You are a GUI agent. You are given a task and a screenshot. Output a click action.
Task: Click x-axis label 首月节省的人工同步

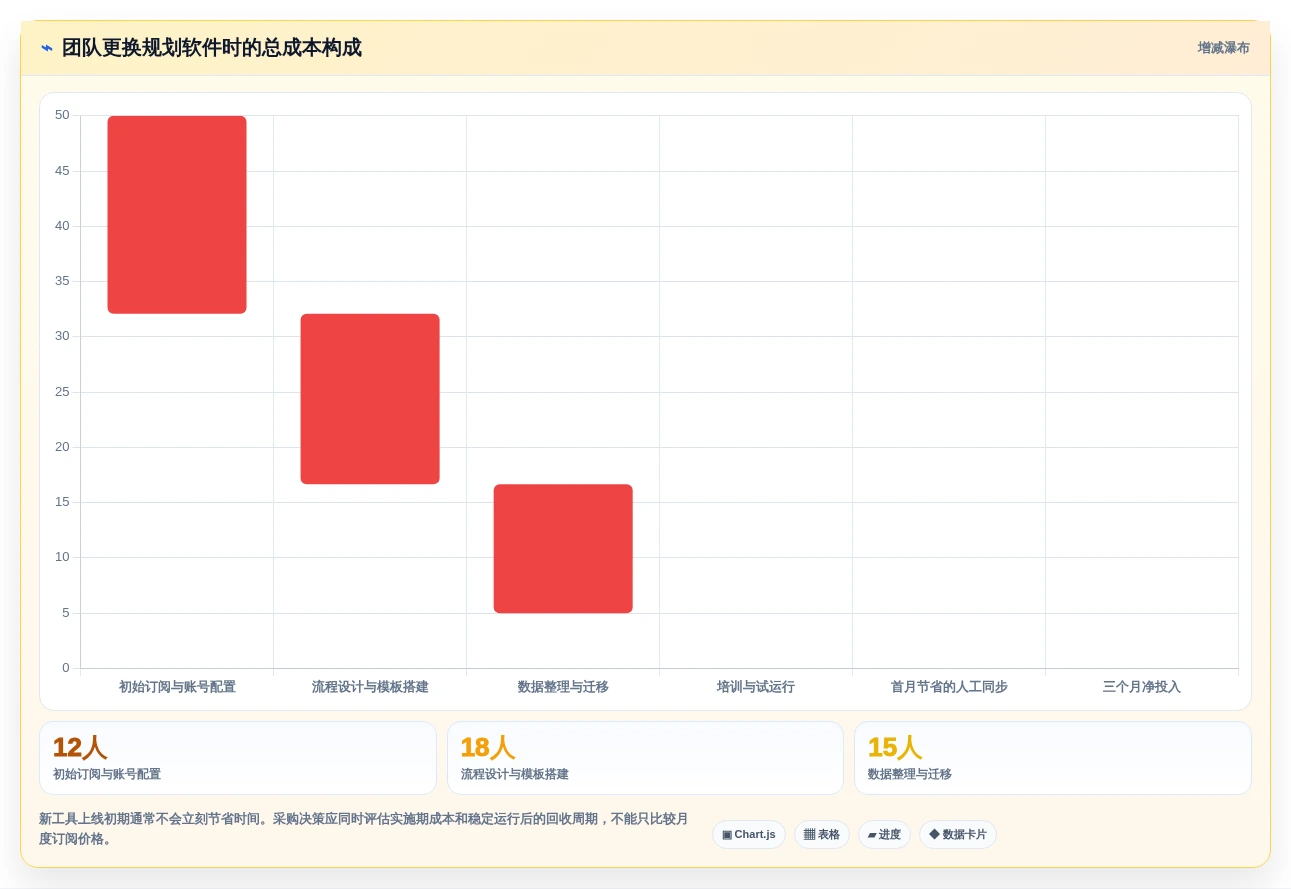pos(949,687)
